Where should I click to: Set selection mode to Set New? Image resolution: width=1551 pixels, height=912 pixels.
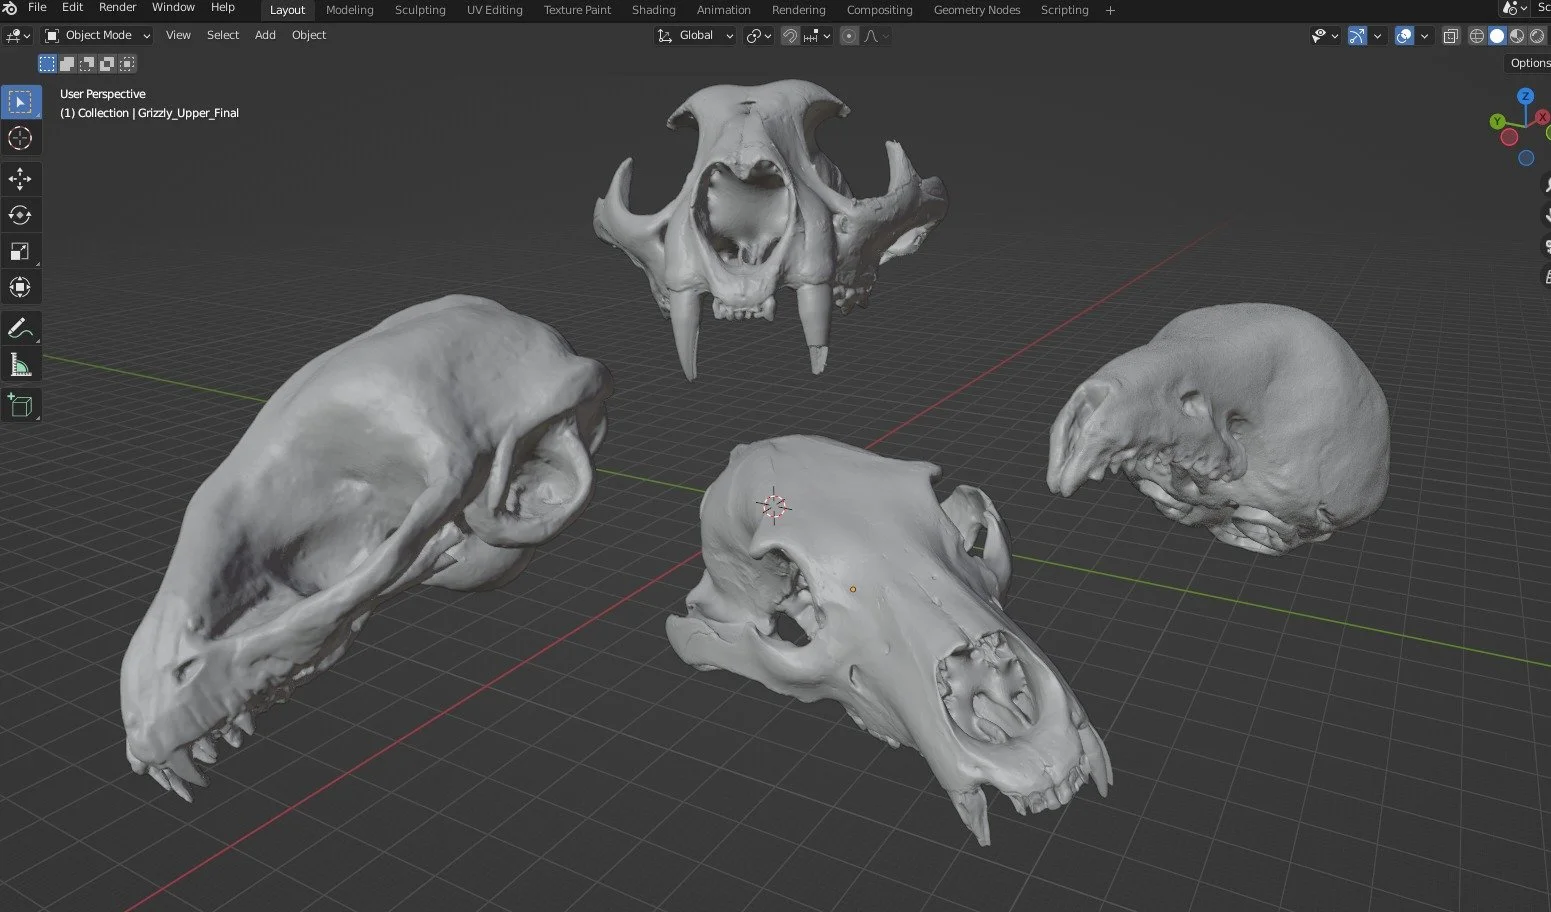(47, 63)
